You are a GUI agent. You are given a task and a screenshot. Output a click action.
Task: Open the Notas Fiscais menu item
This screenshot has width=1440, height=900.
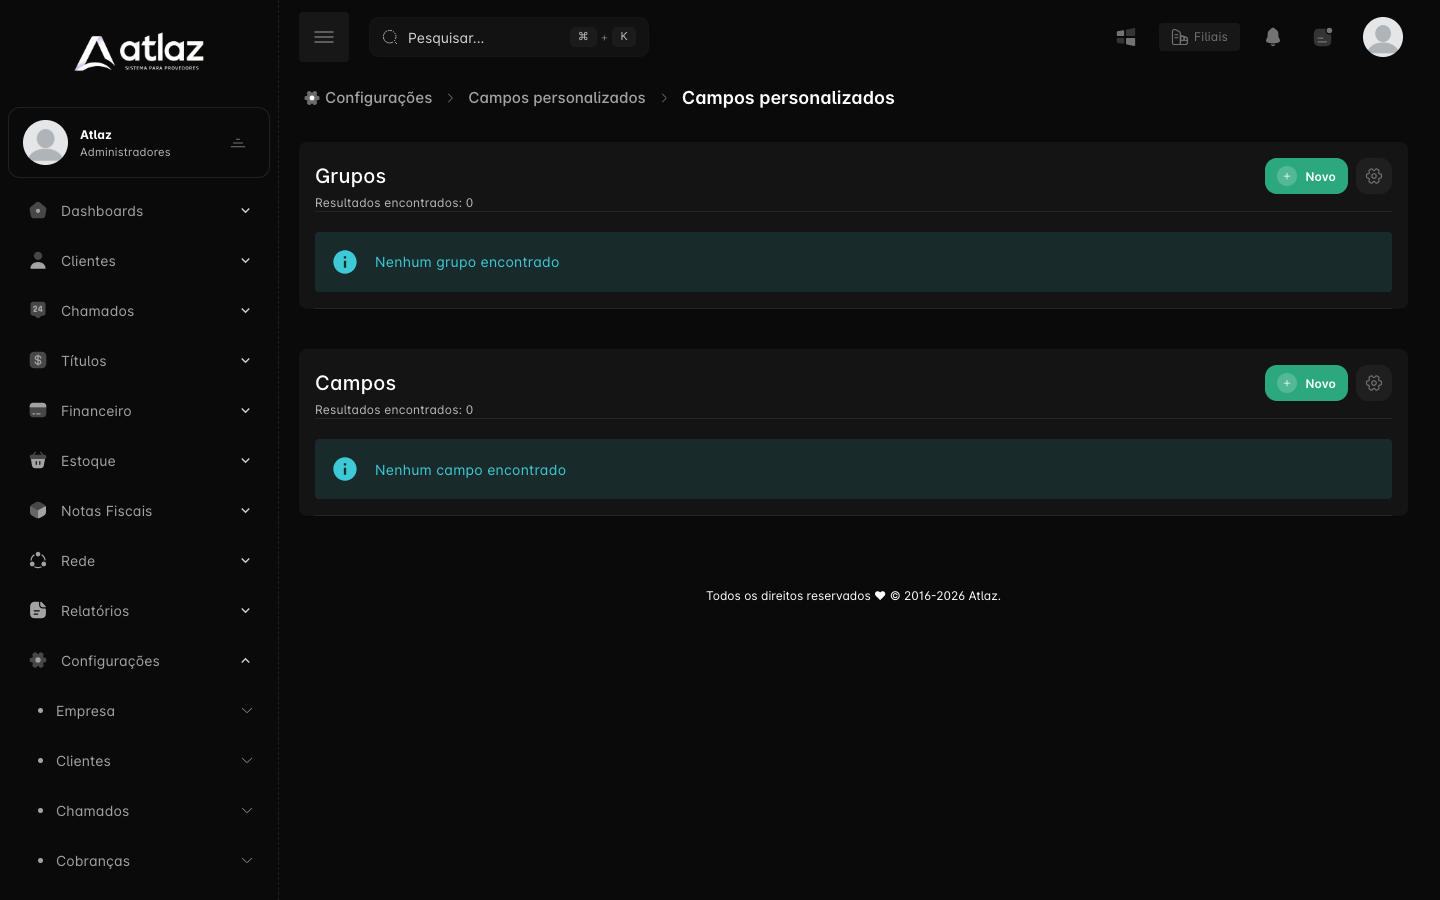coord(139,511)
